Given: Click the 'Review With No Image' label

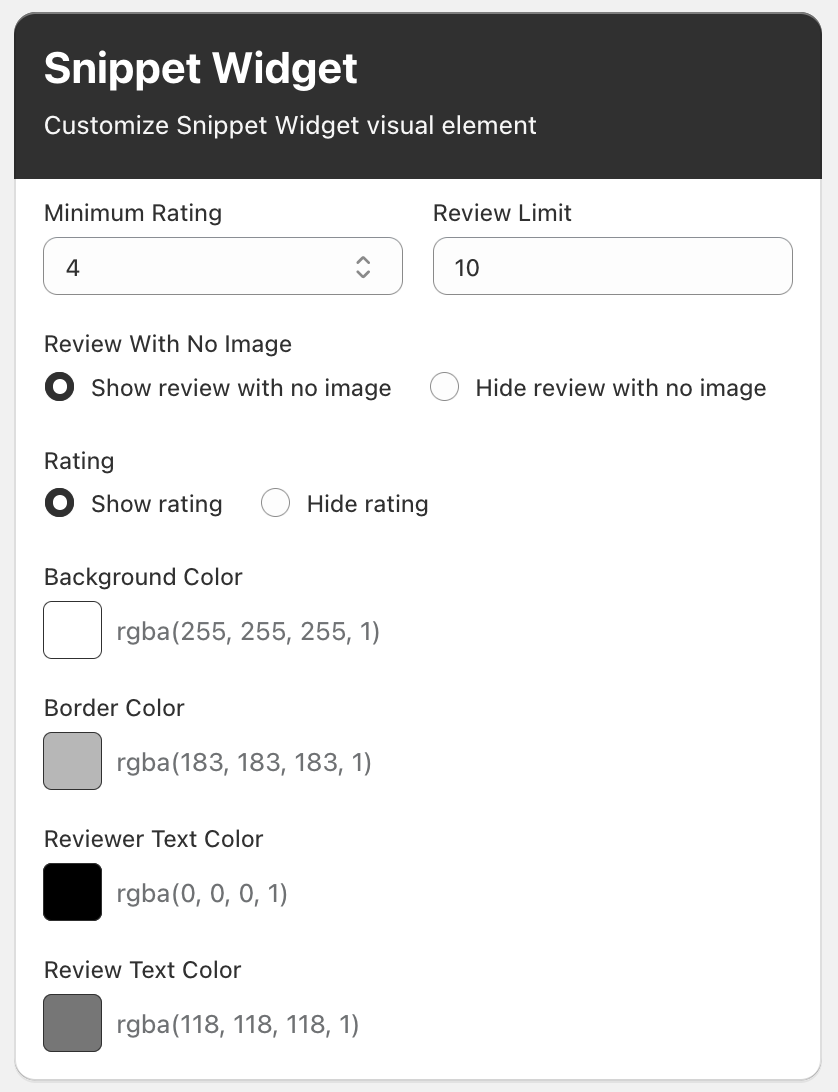Looking at the screenshot, I should [167, 344].
